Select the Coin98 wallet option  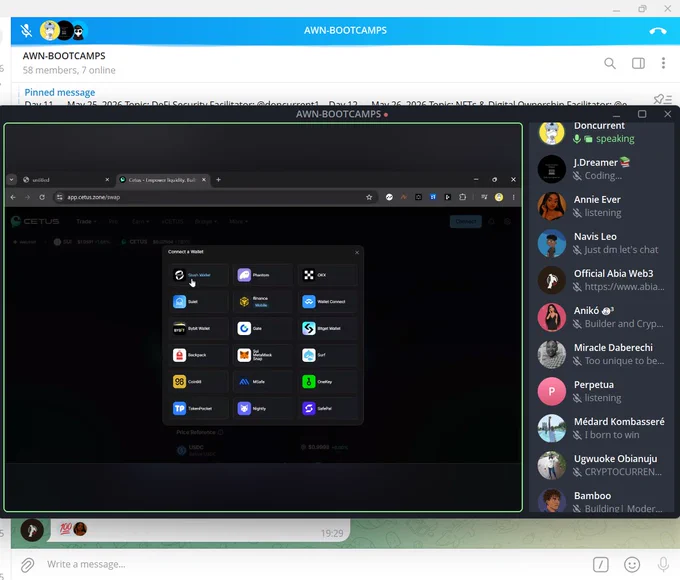click(x=199, y=382)
